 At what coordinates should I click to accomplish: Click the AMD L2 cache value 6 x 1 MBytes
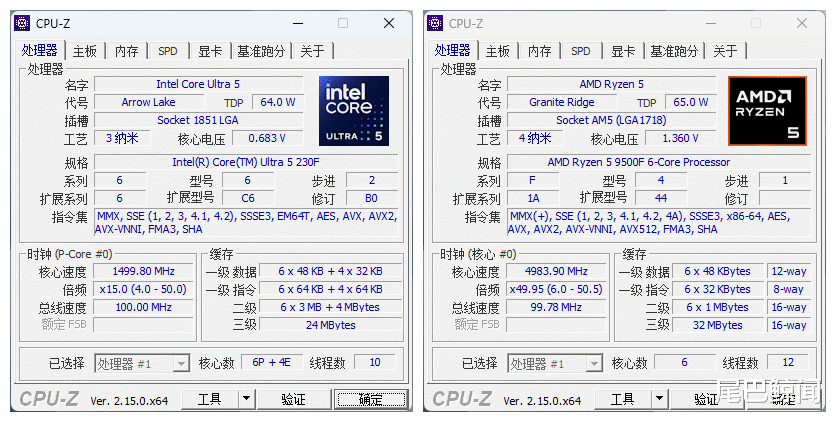pos(718,307)
